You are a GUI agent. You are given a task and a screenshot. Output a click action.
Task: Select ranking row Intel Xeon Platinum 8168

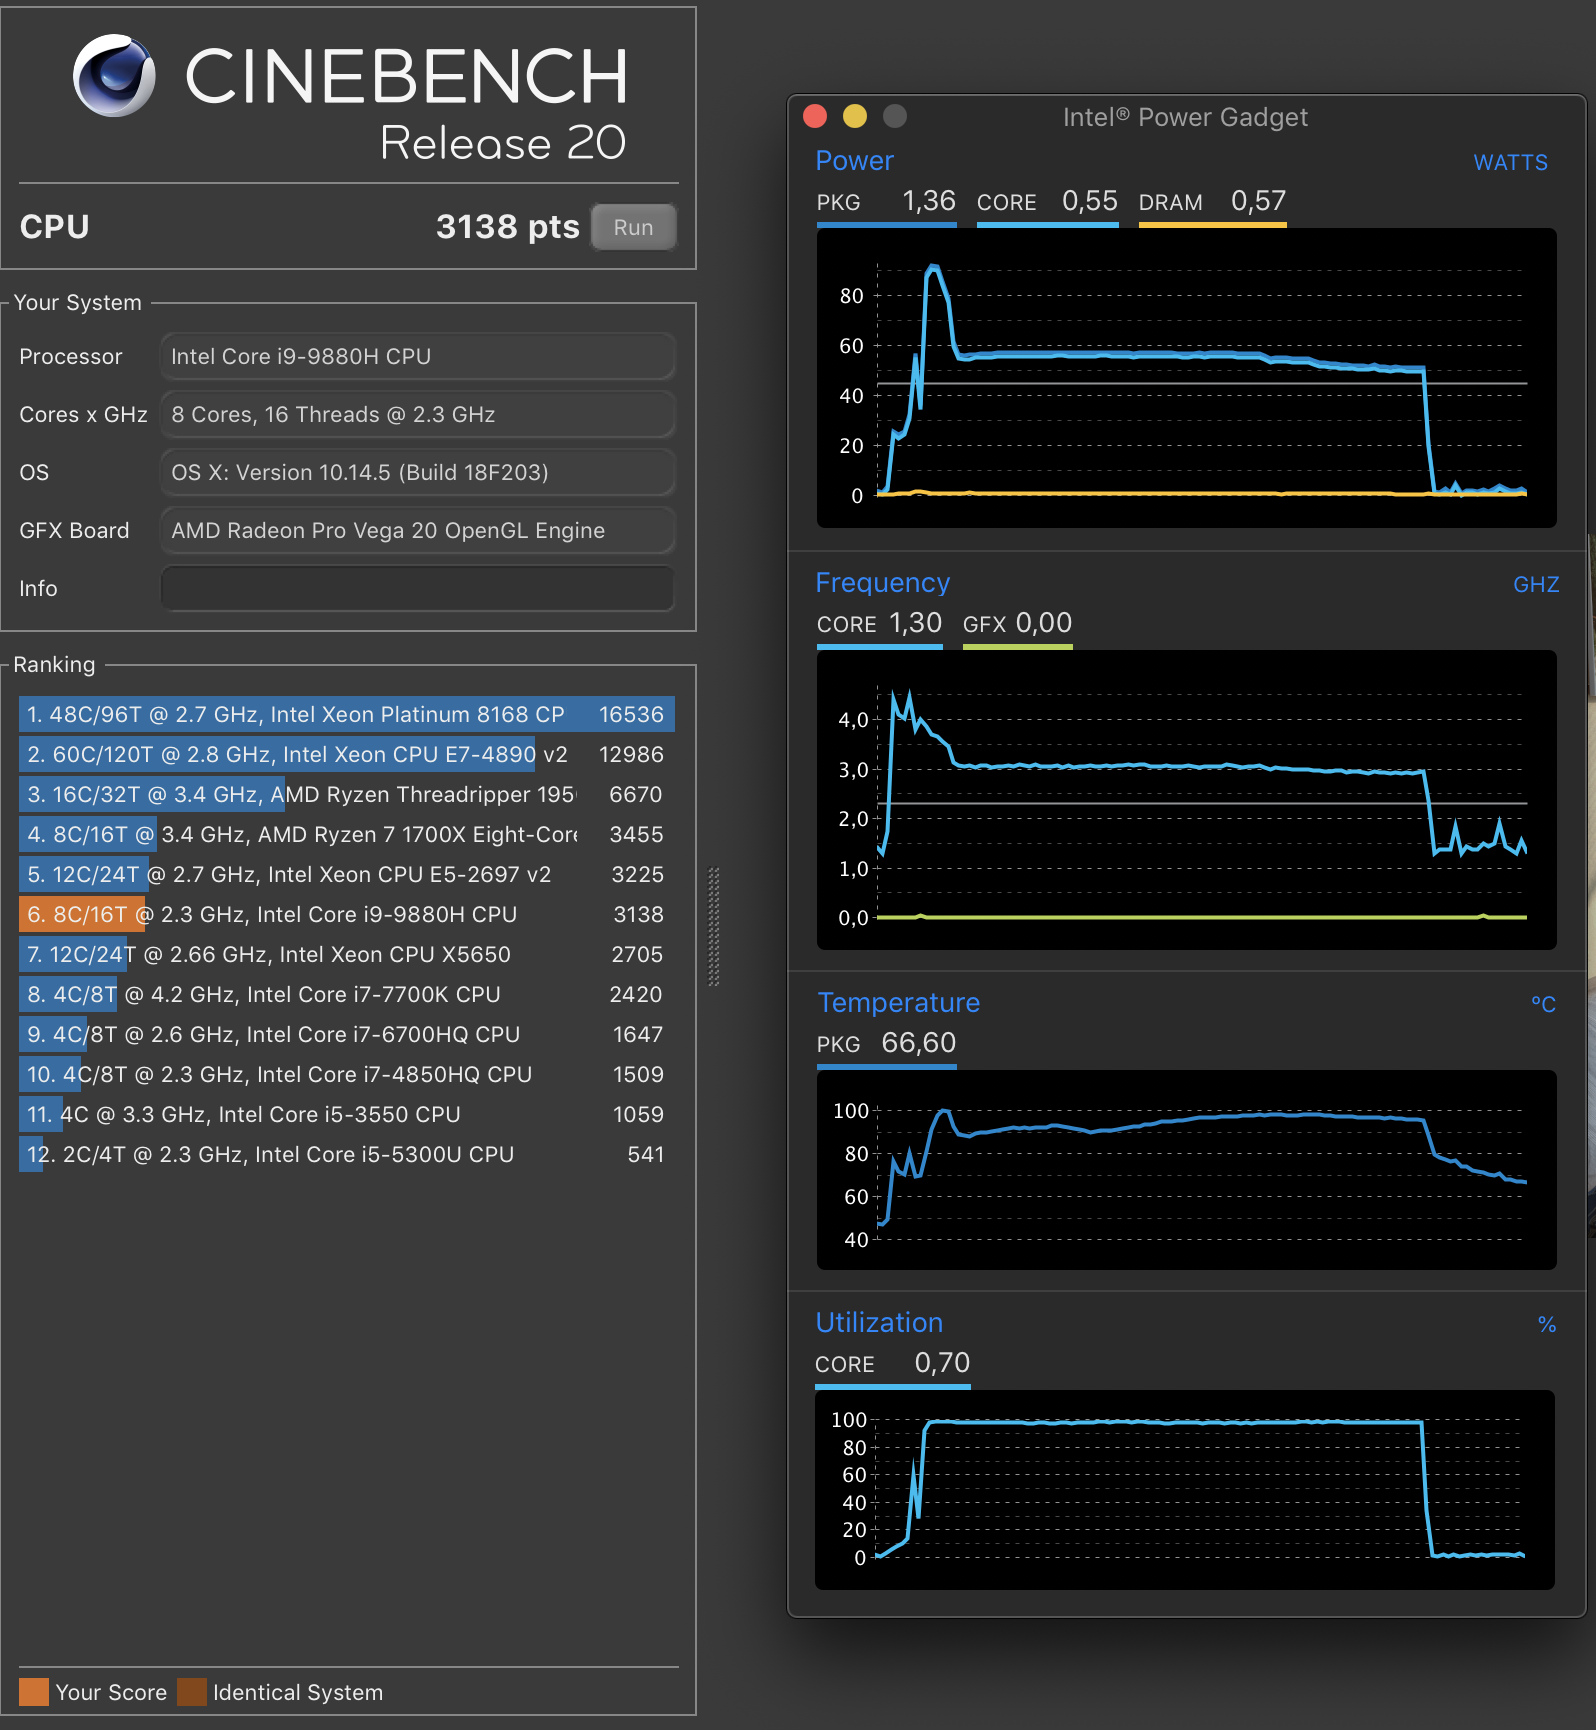coord(346,715)
